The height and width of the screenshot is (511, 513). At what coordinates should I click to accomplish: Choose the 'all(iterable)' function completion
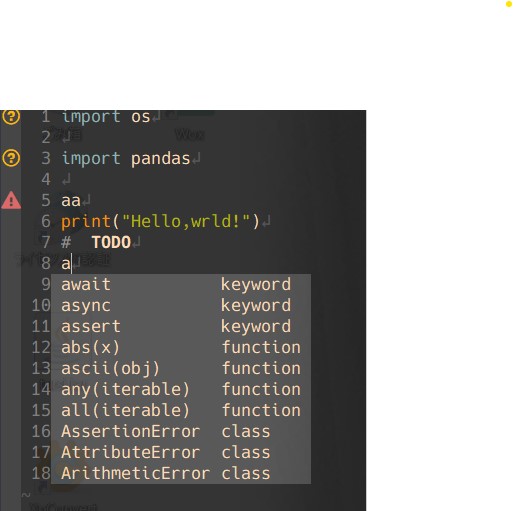(181, 411)
